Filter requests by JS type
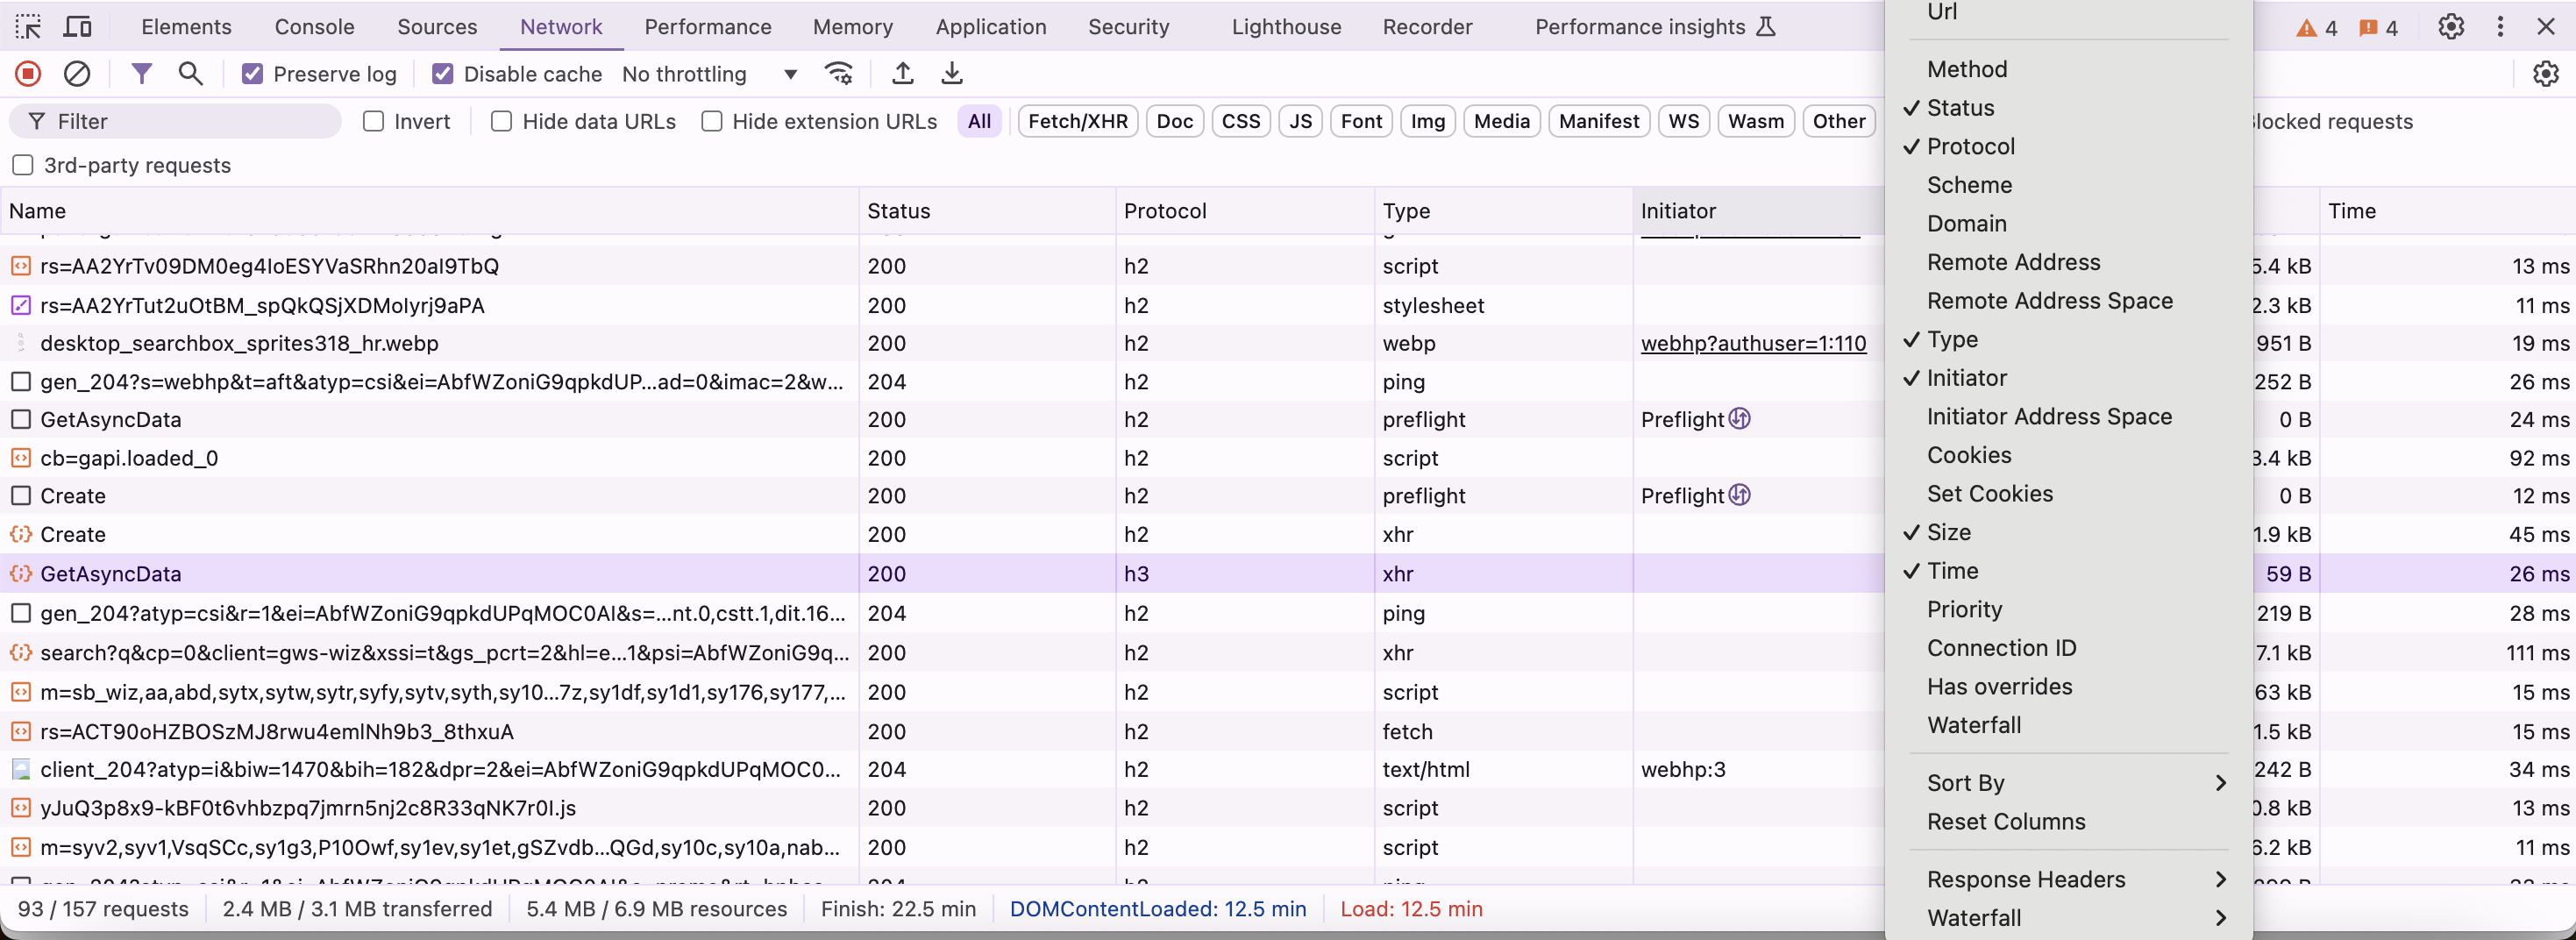Image resolution: width=2576 pixels, height=940 pixels. (1300, 122)
